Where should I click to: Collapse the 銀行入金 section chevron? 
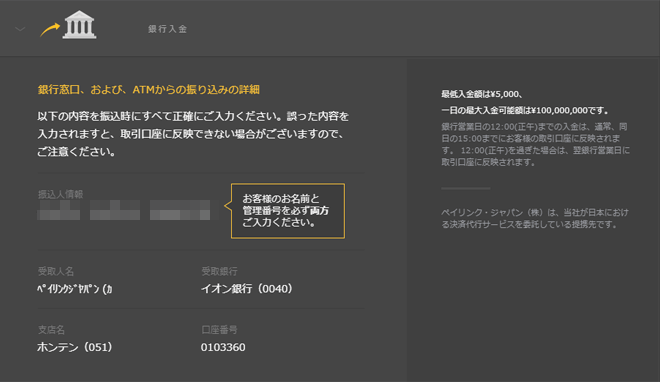pyautogui.click(x=20, y=29)
